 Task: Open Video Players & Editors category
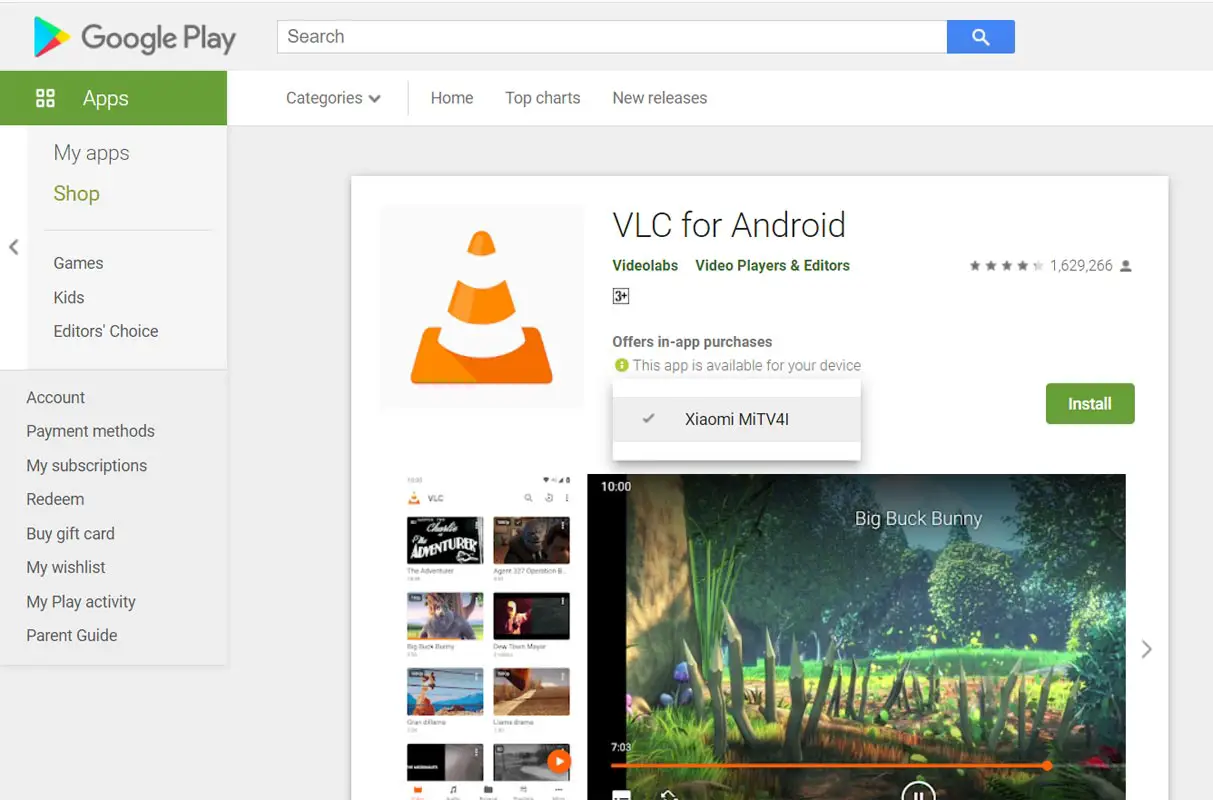[x=772, y=265]
